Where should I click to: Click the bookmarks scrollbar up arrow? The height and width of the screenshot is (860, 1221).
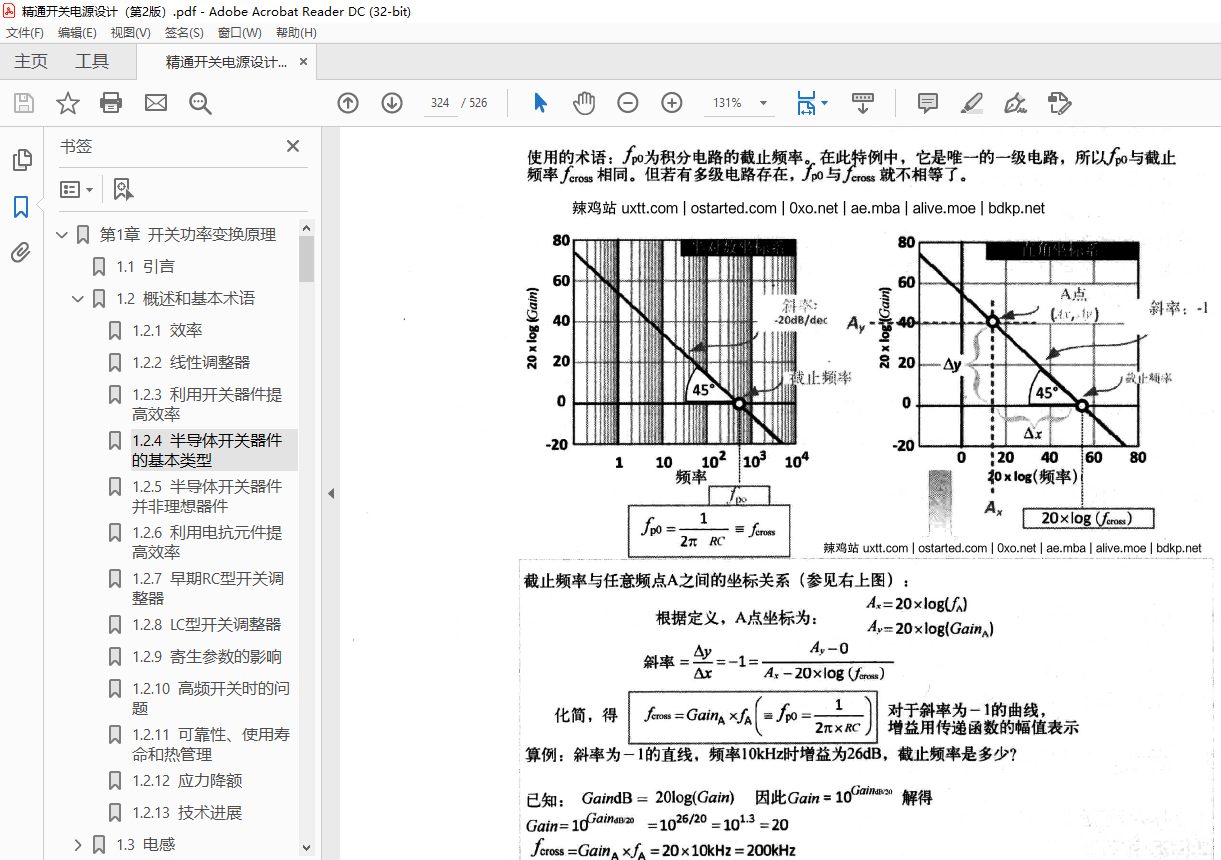[x=306, y=227]
